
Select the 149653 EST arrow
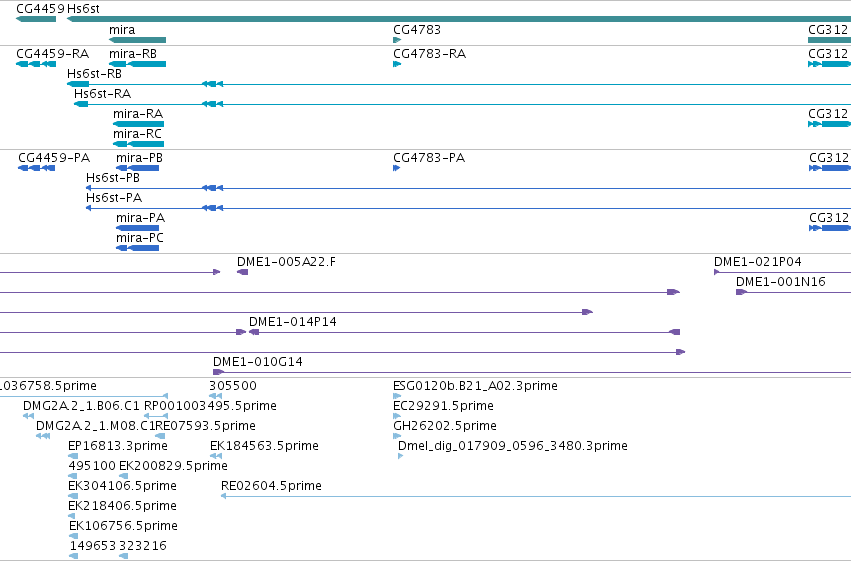74,556
